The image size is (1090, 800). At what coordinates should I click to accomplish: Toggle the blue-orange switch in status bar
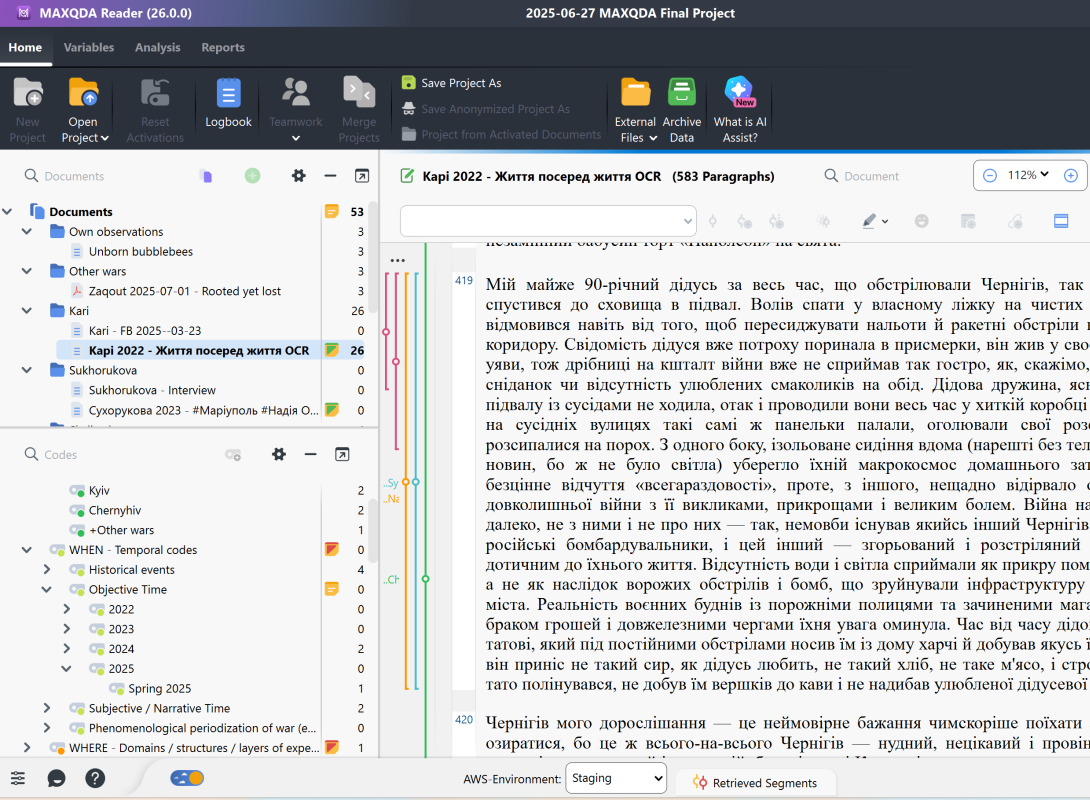pos(187,778)
